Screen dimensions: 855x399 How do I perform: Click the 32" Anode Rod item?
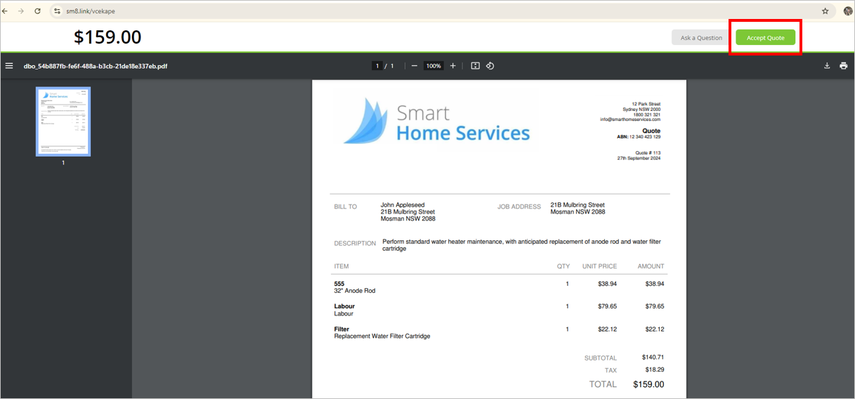coord(354,291)
